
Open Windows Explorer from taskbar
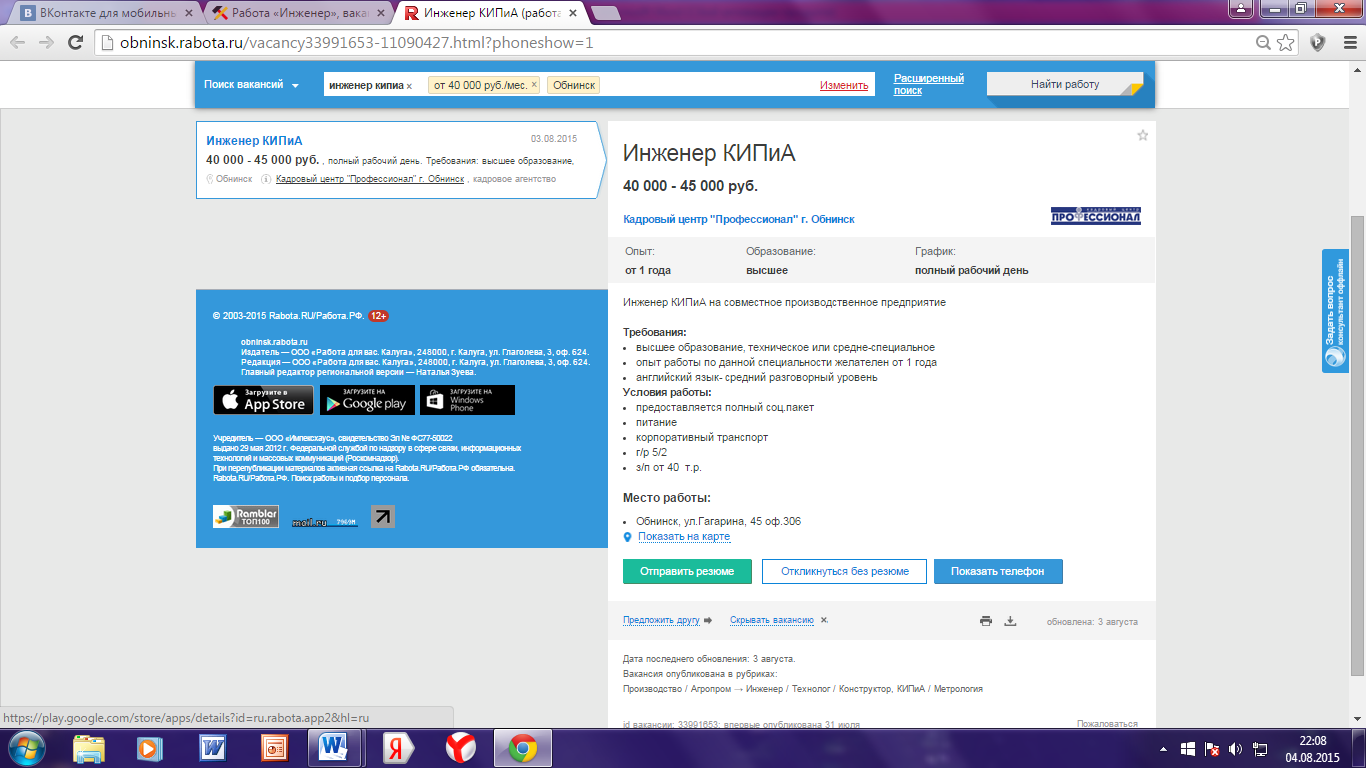coord(89,748)
